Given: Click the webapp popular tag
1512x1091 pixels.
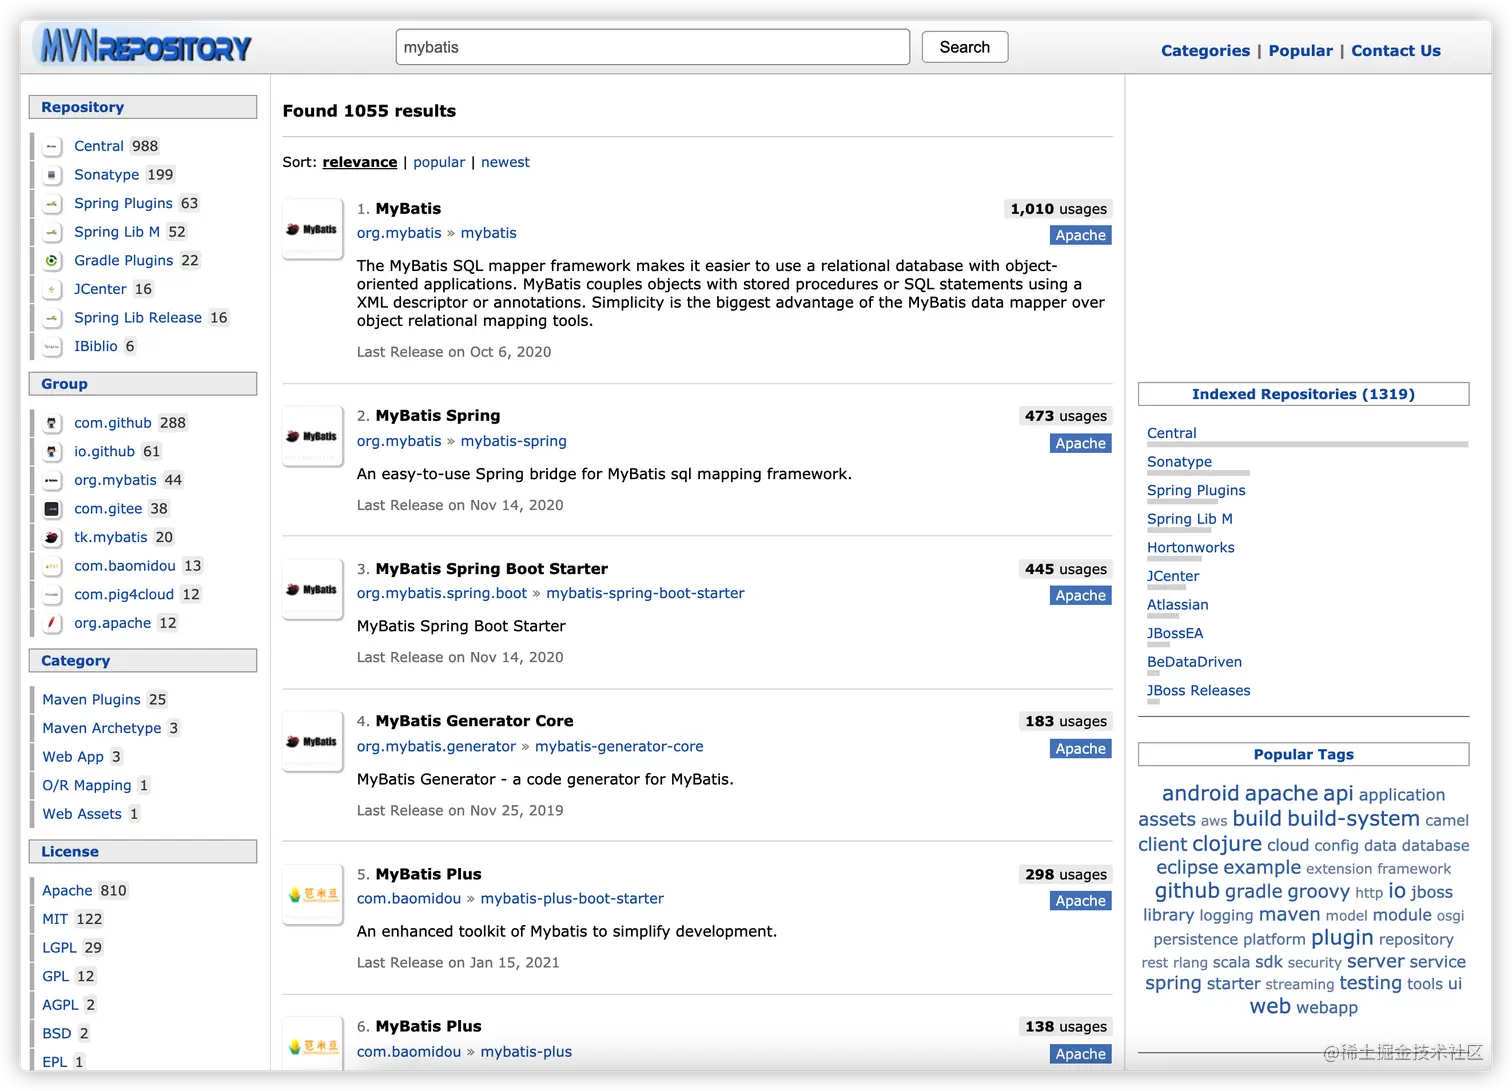Looking at the screenshot, I should click(1327, 1008).
